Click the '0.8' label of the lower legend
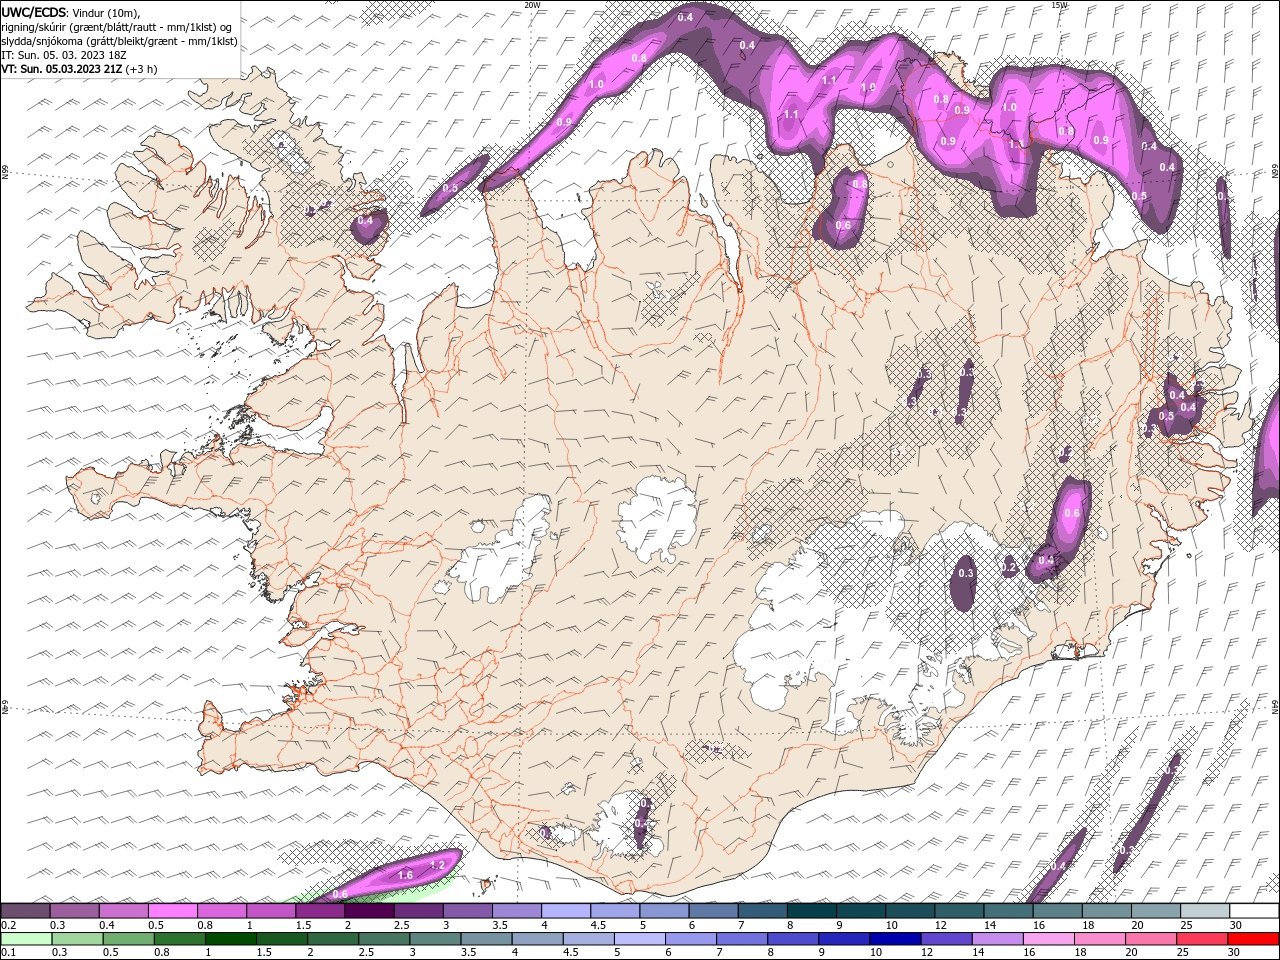 point(161,953)
